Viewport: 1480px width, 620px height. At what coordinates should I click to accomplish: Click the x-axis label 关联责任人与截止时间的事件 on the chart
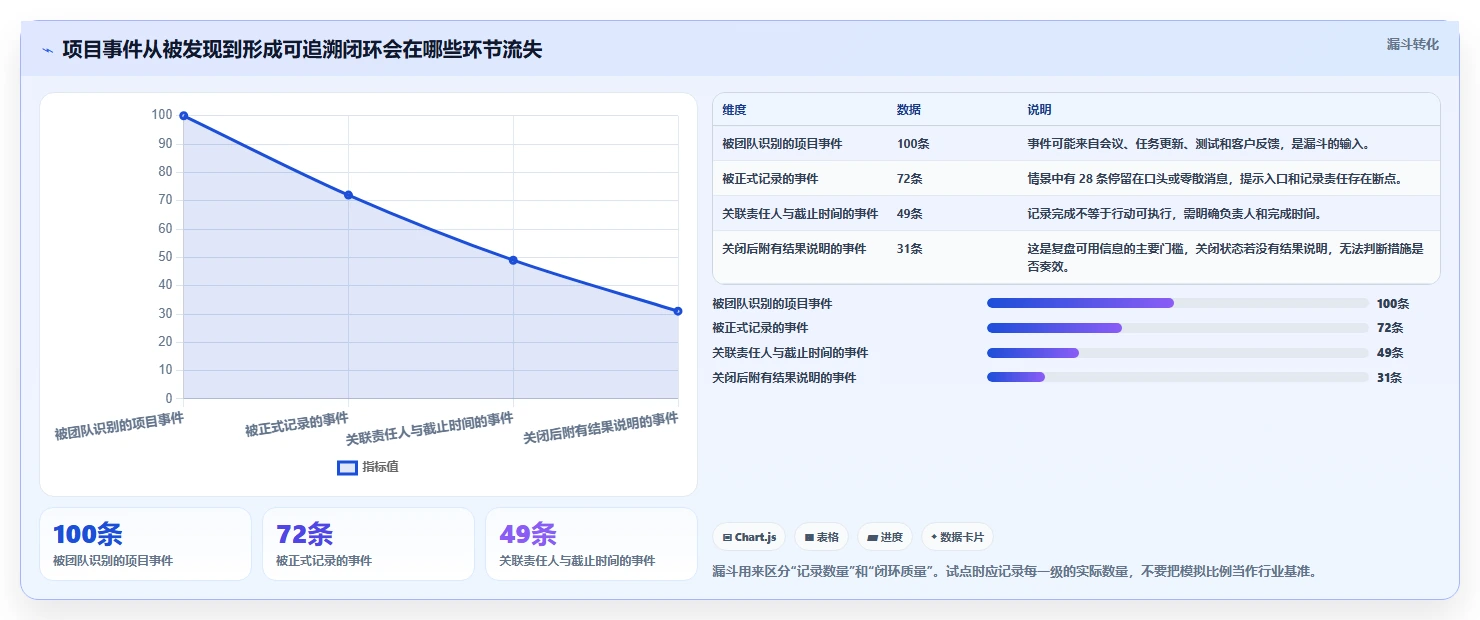[430, 430]
